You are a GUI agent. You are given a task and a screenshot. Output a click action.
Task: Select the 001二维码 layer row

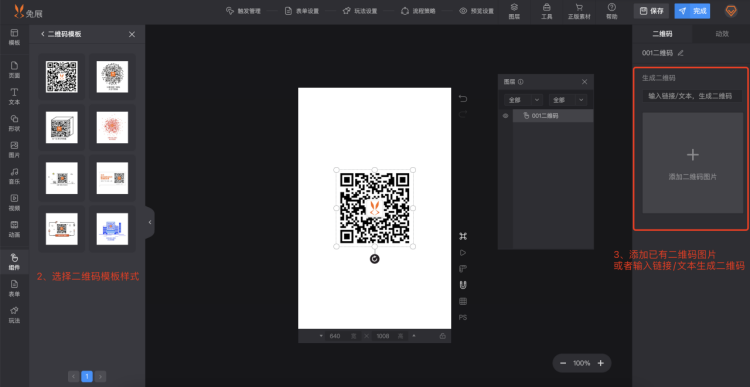(x=553, y=116)
